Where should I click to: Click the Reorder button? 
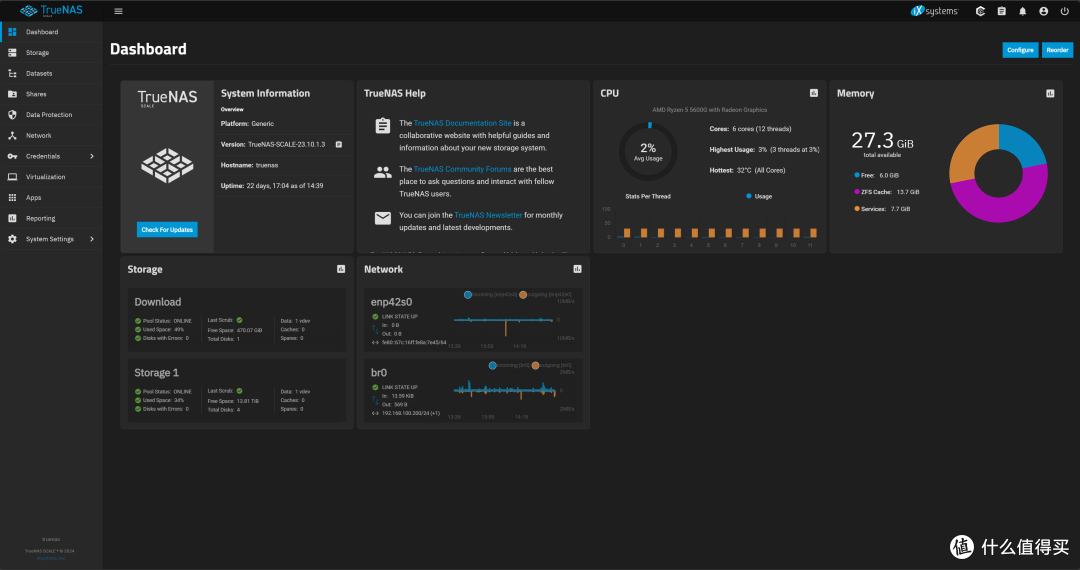1057,50
